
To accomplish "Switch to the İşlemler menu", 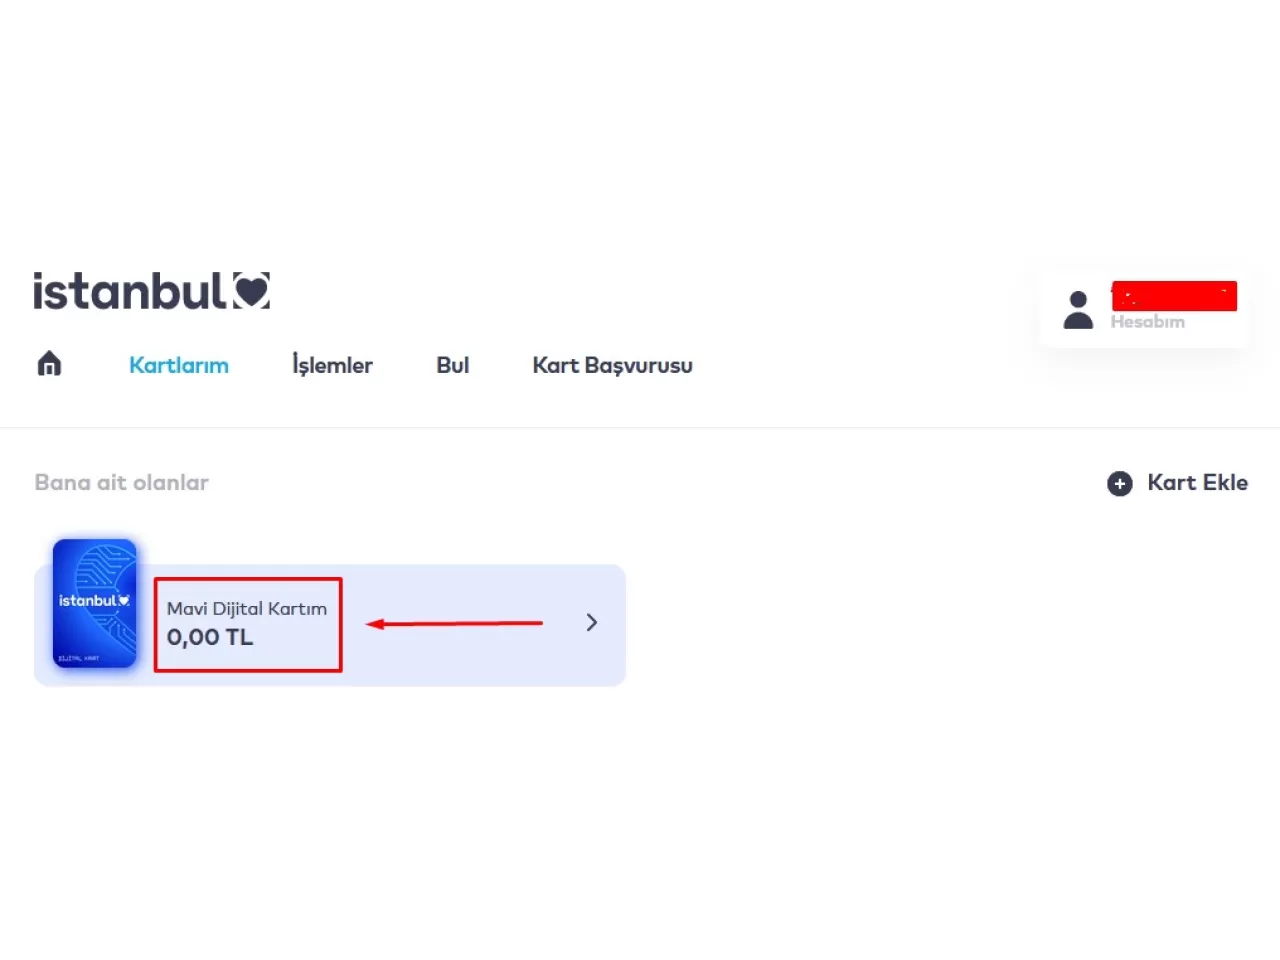I will [332, 365].
